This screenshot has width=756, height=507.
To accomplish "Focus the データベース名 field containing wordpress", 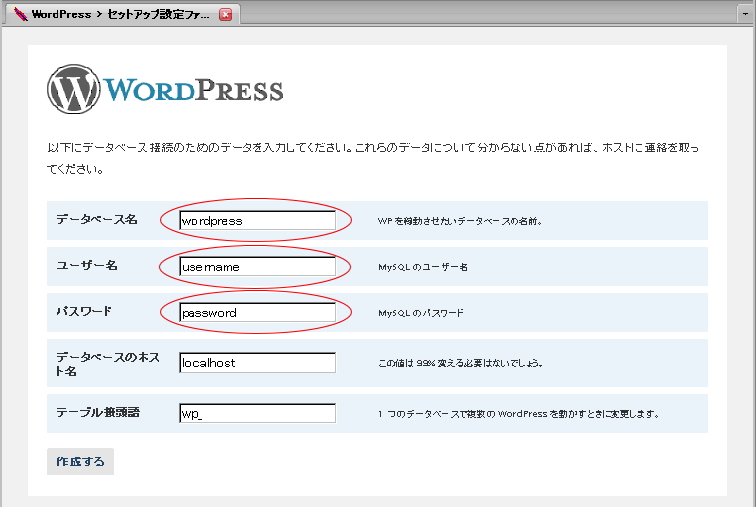I will (257, 221).
